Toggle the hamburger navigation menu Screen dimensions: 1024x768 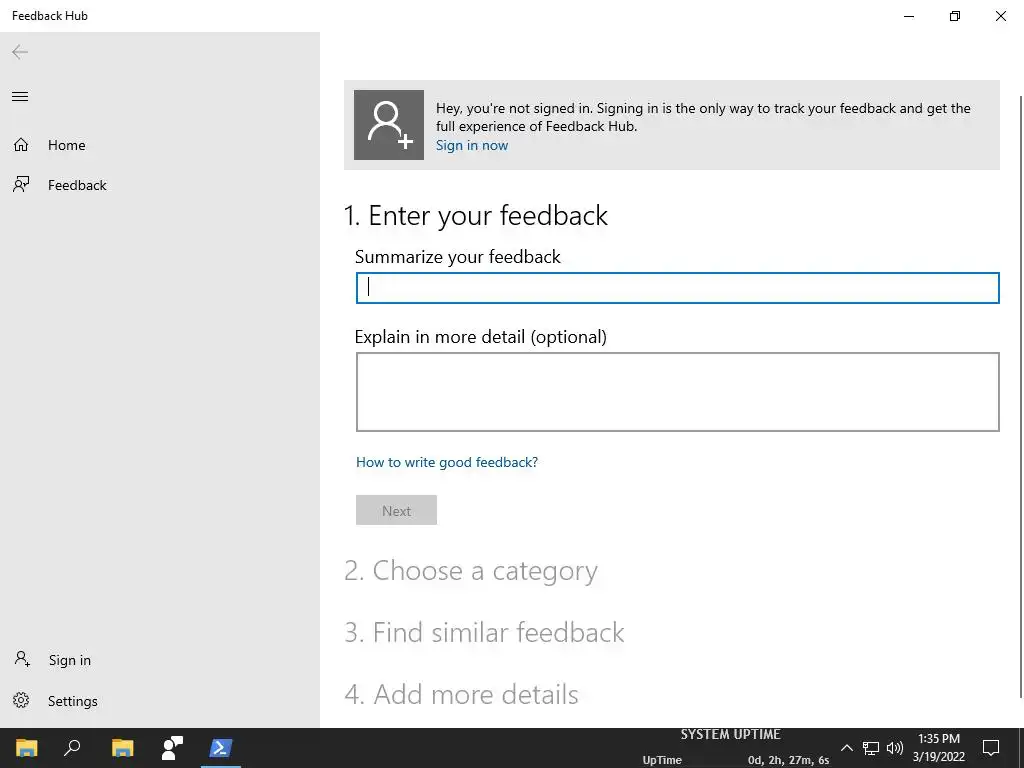click(20, 97)
